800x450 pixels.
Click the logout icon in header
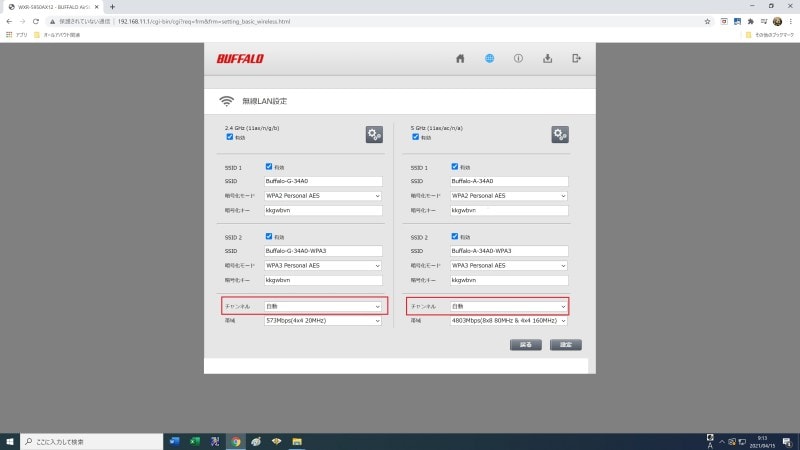[x=576, y=58]
